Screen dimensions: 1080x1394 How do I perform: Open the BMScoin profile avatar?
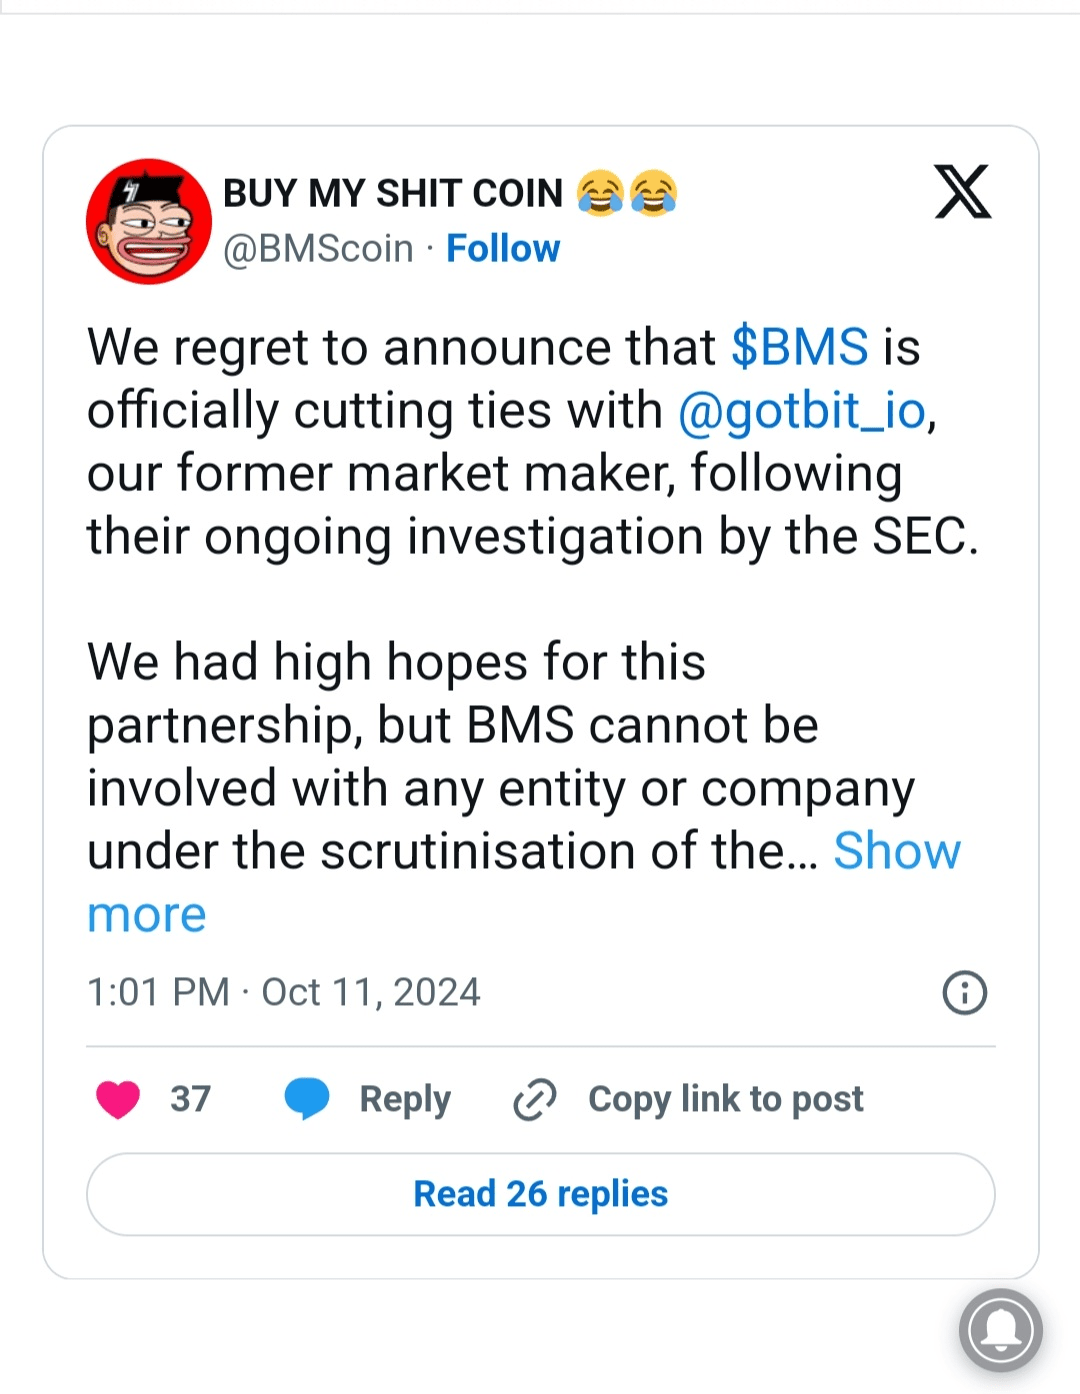[x=149, y=221]
